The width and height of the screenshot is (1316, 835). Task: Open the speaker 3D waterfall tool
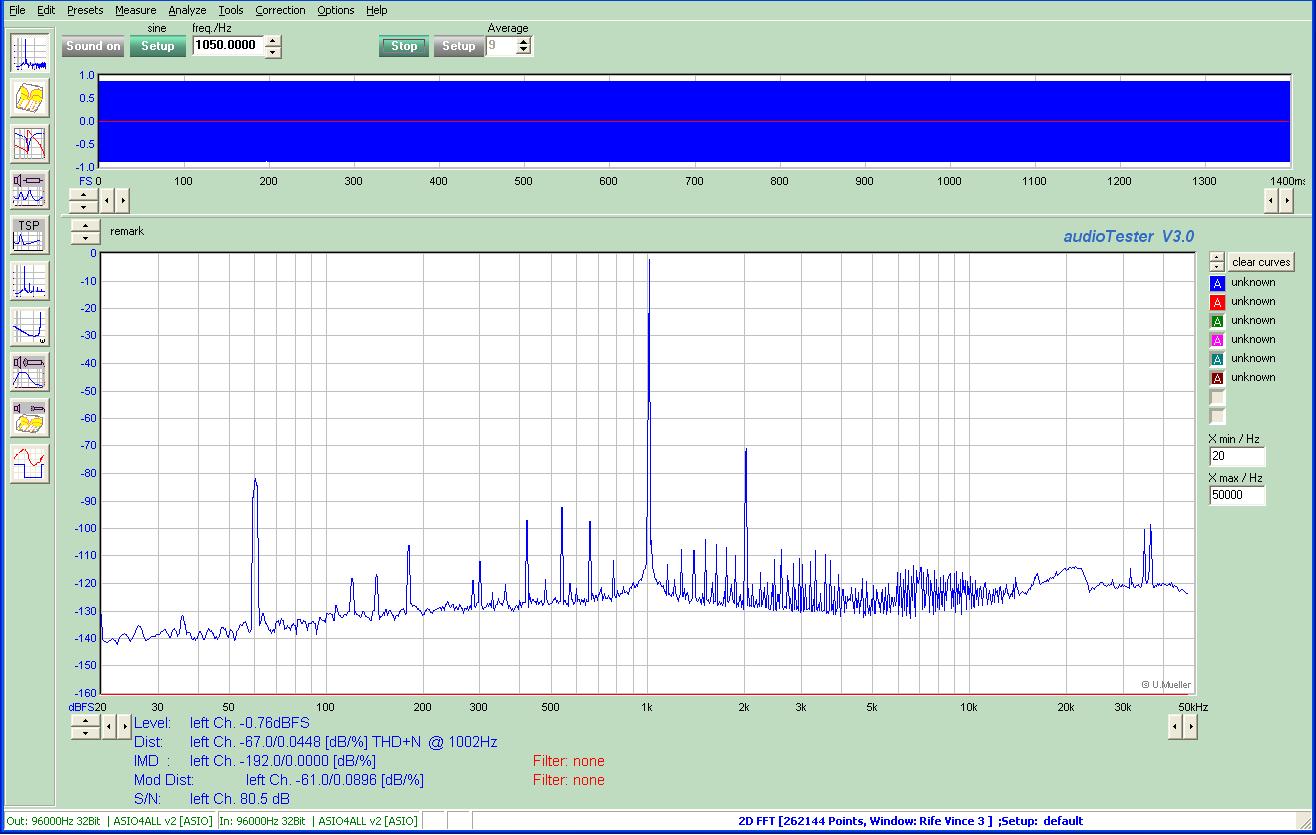pyautogui.click(x=30, y=418)
